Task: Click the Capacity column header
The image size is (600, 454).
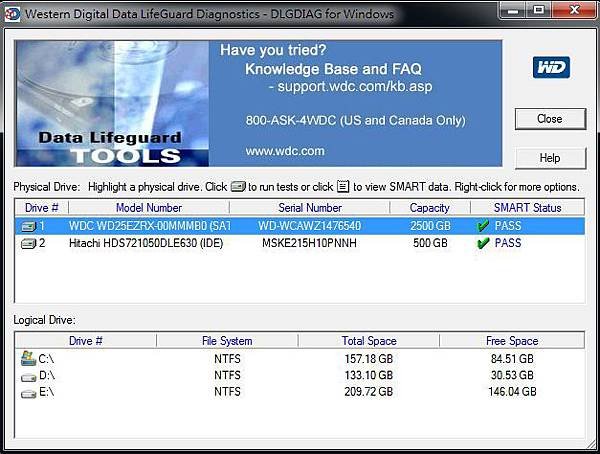Action: (430, 207)
